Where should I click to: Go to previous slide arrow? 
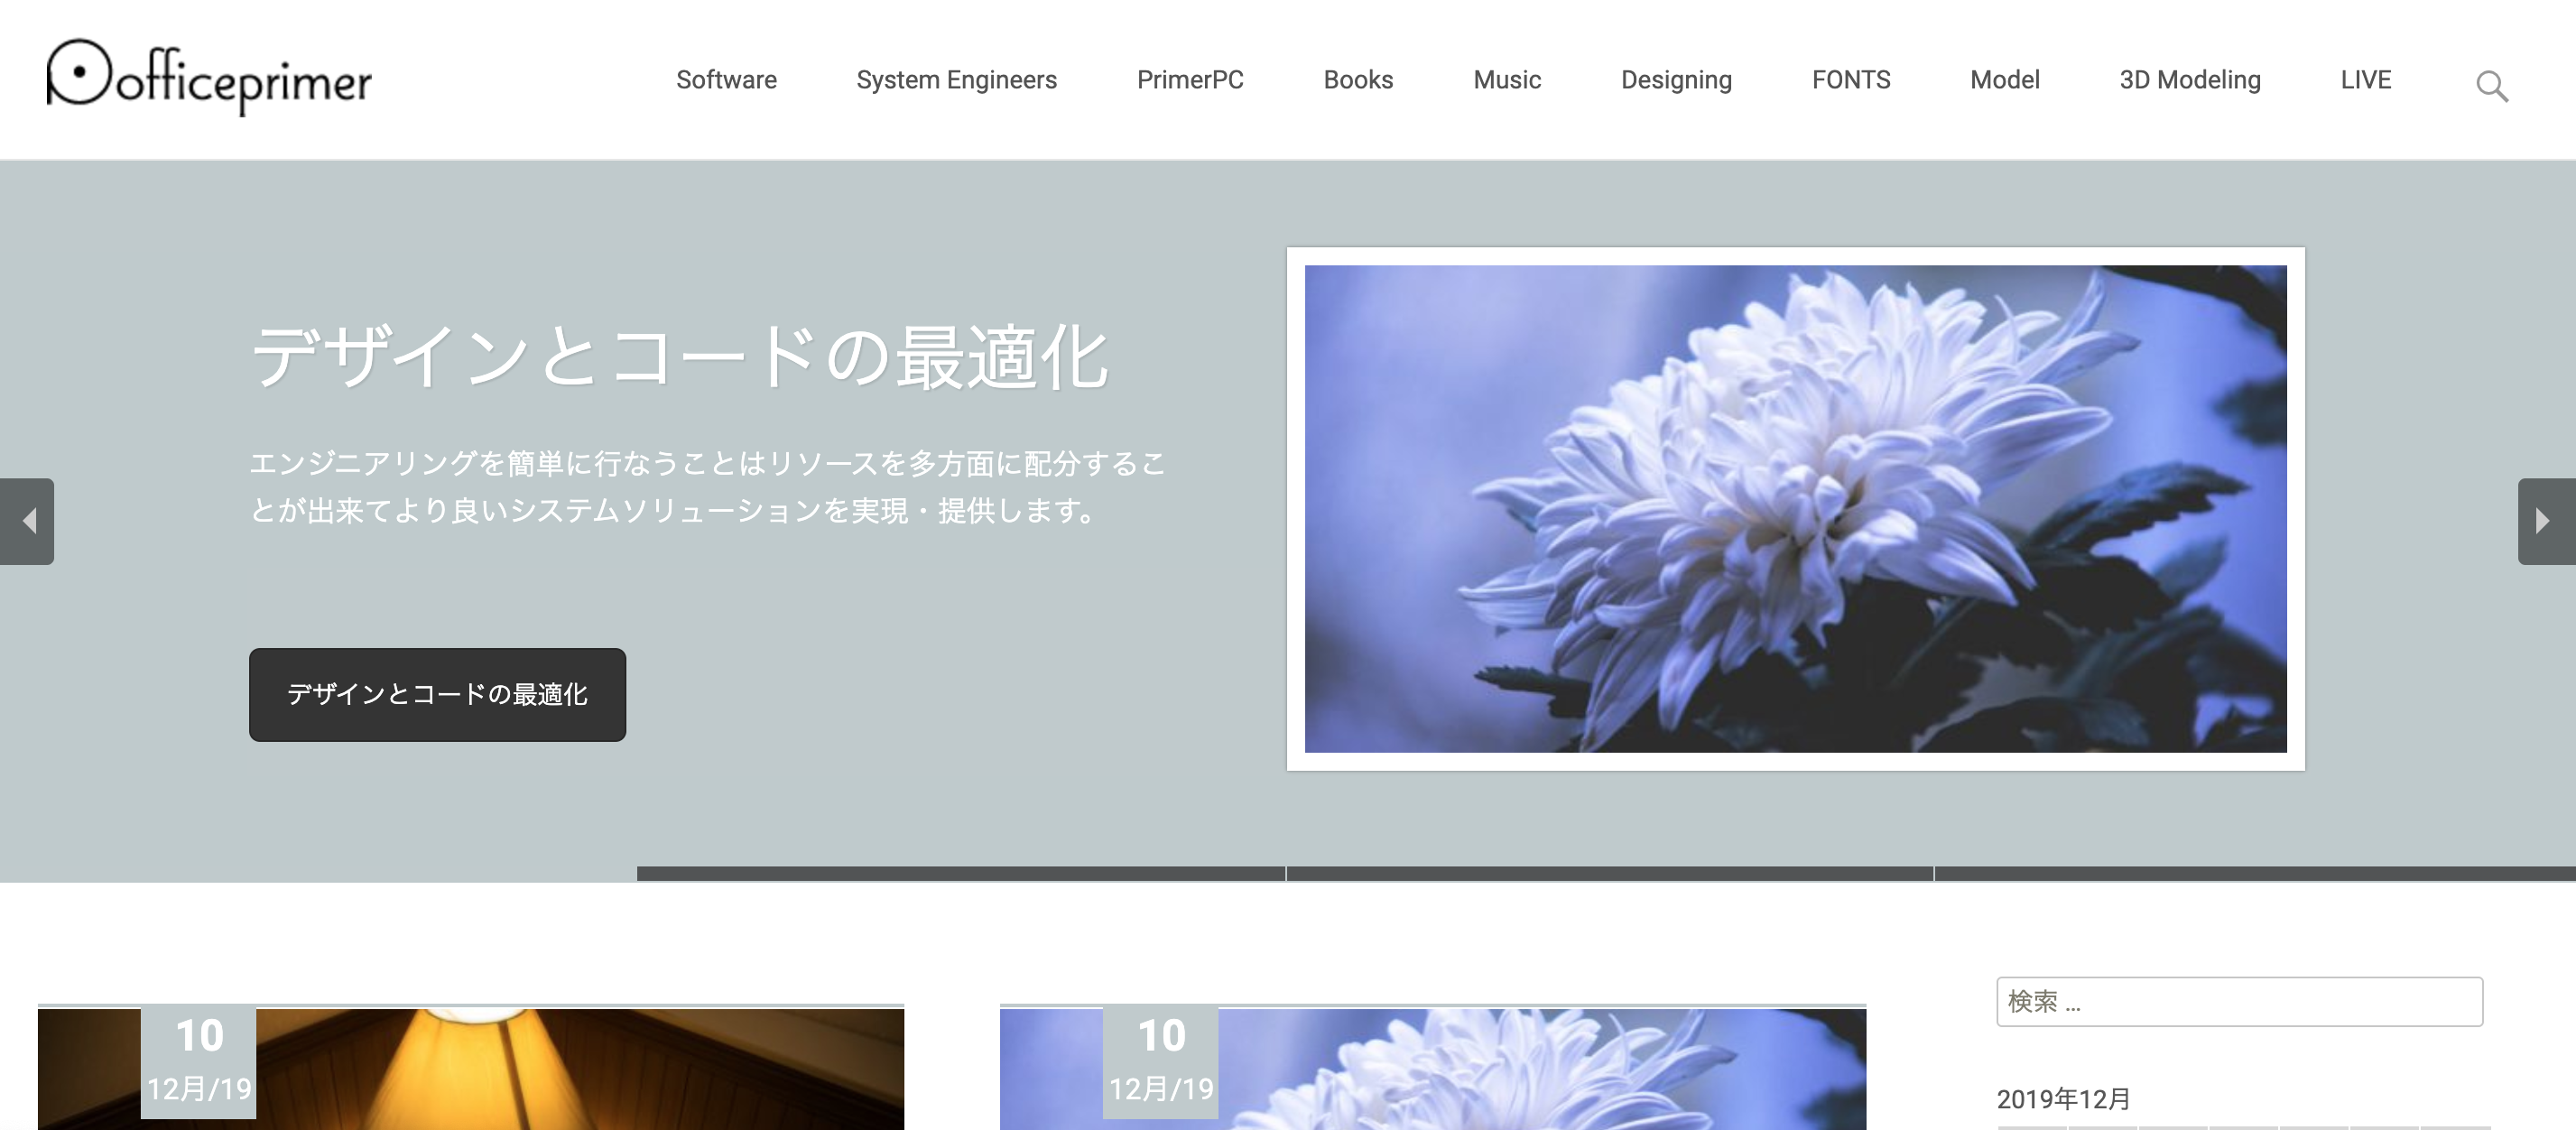27,521
